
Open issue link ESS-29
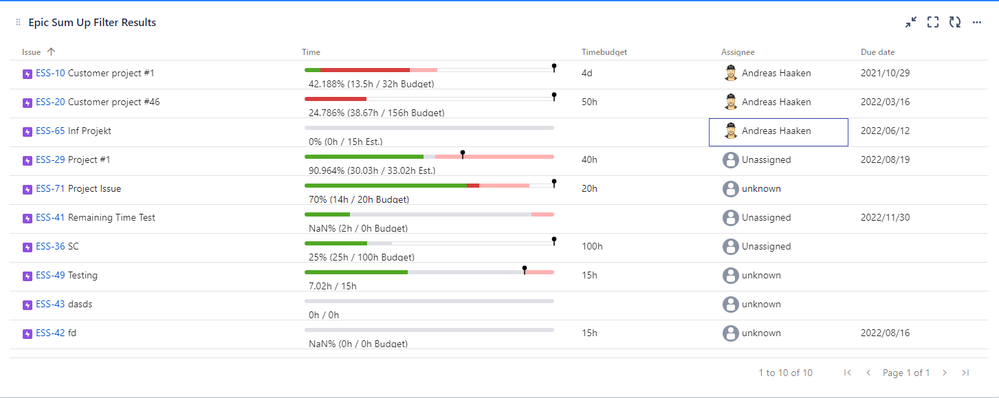click(x=50, y=160)
